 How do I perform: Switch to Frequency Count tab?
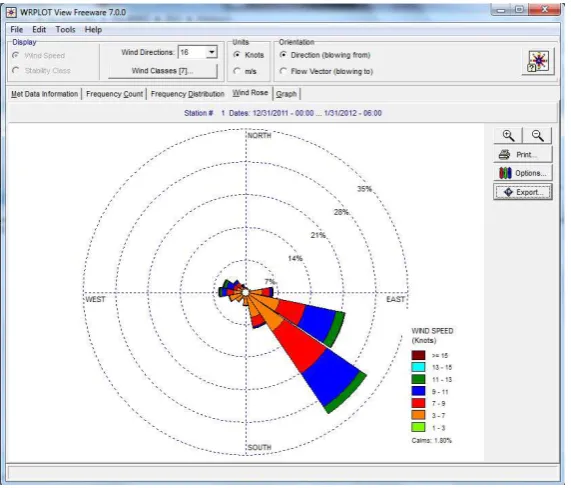click(114, 94)
